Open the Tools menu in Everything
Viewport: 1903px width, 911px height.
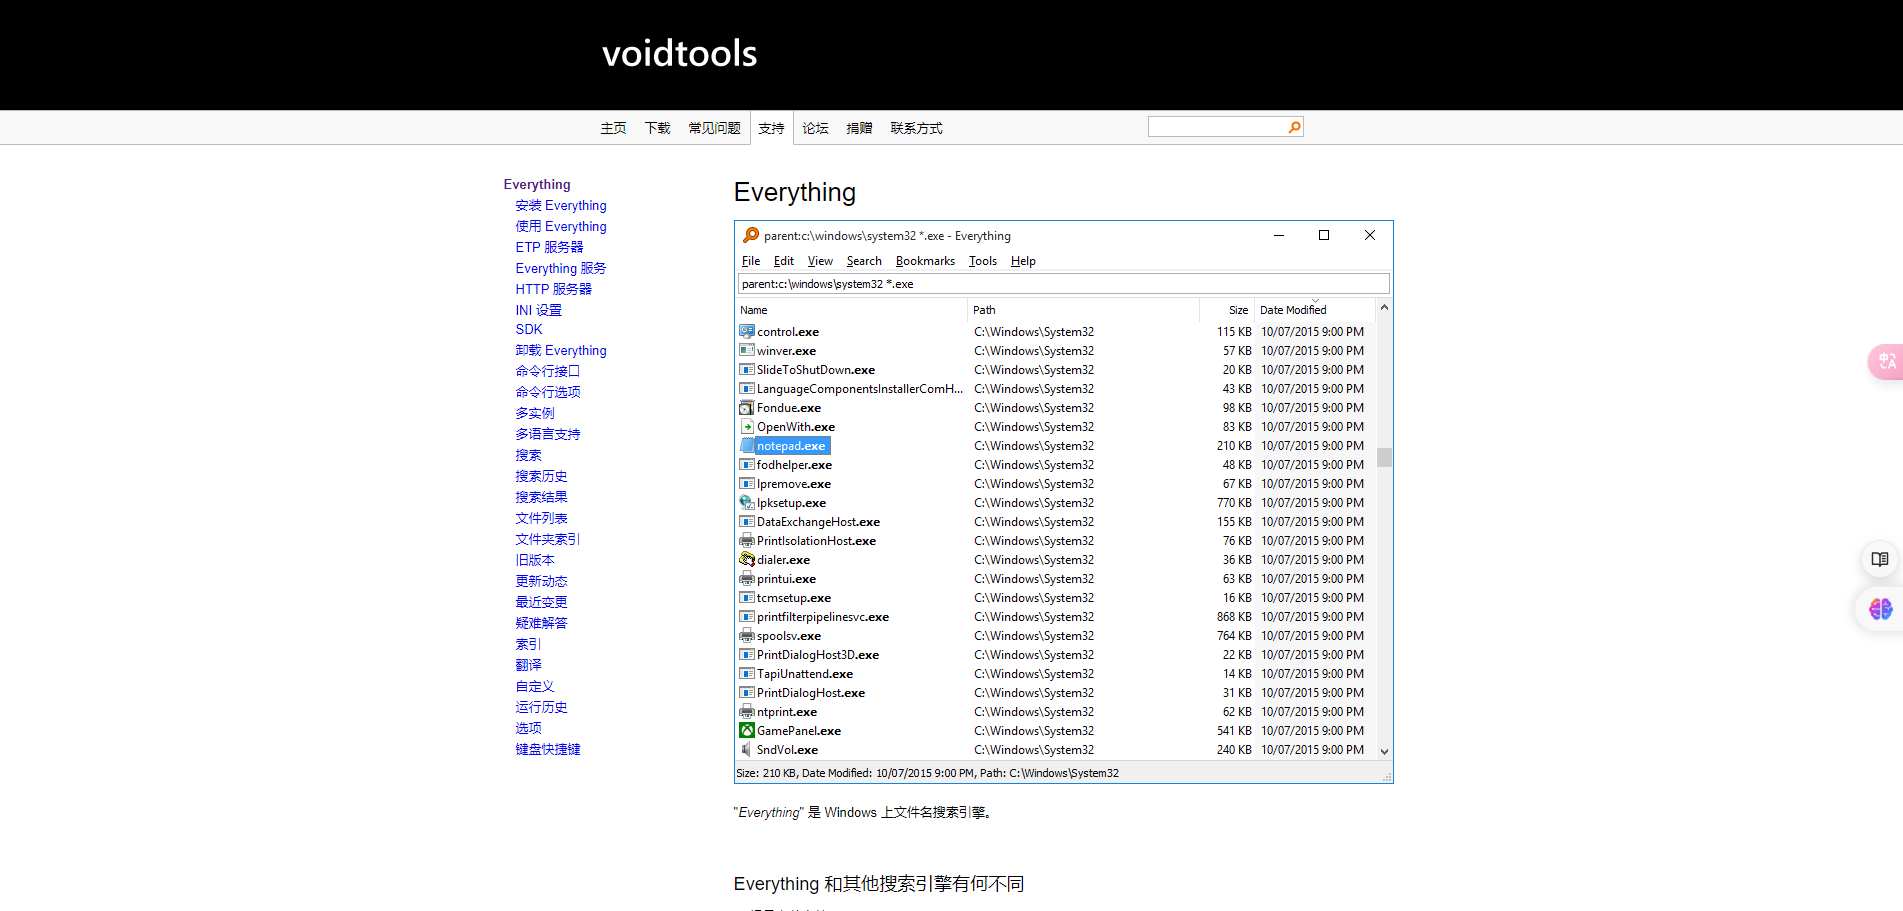(983, 261)
